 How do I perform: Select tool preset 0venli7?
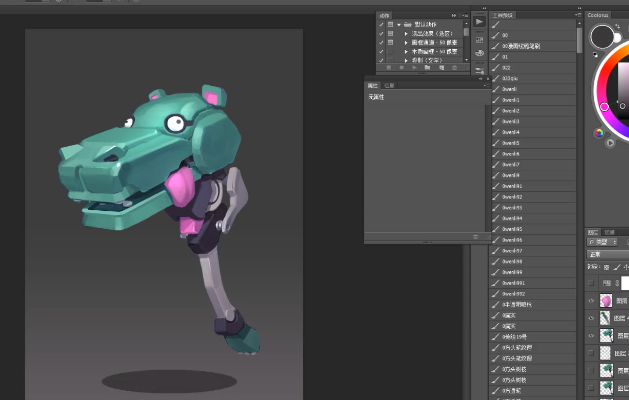[533, 164]
